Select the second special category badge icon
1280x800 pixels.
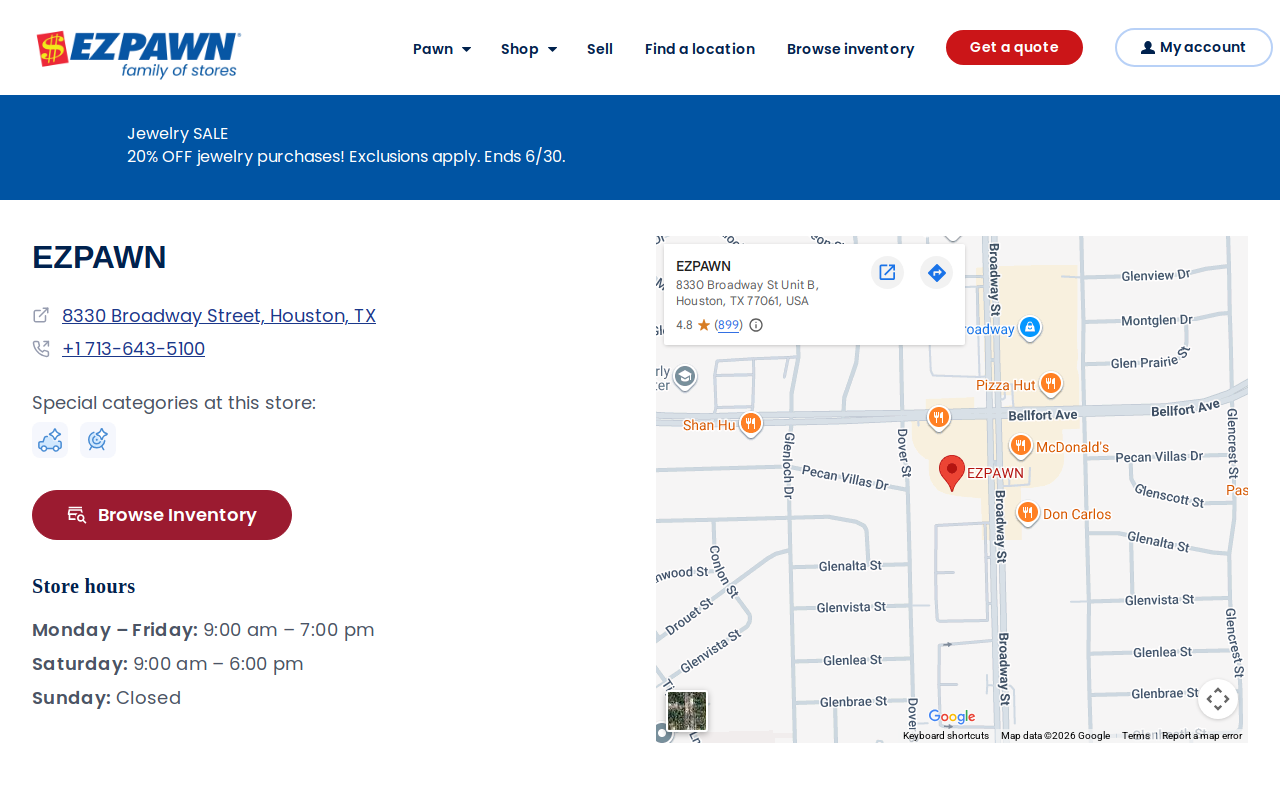pos(98,440)
